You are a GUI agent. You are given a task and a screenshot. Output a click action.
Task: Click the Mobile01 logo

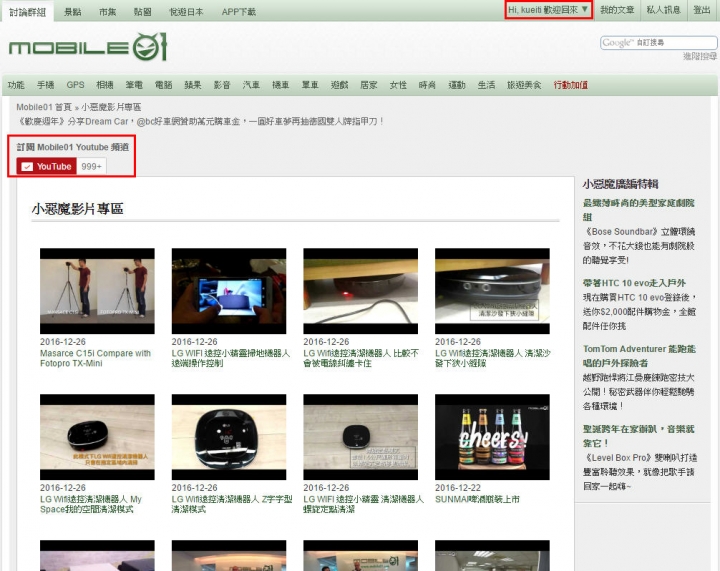pyautogui.click(x=87, y=46)
